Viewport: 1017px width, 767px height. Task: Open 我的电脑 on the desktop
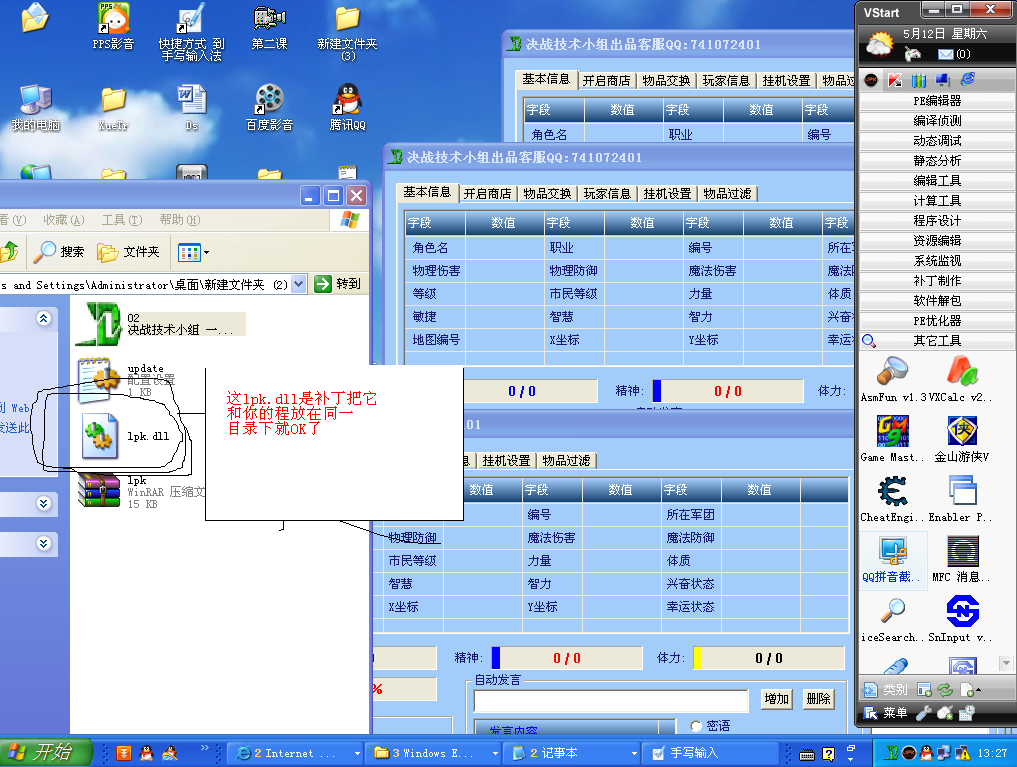point(36,108)
